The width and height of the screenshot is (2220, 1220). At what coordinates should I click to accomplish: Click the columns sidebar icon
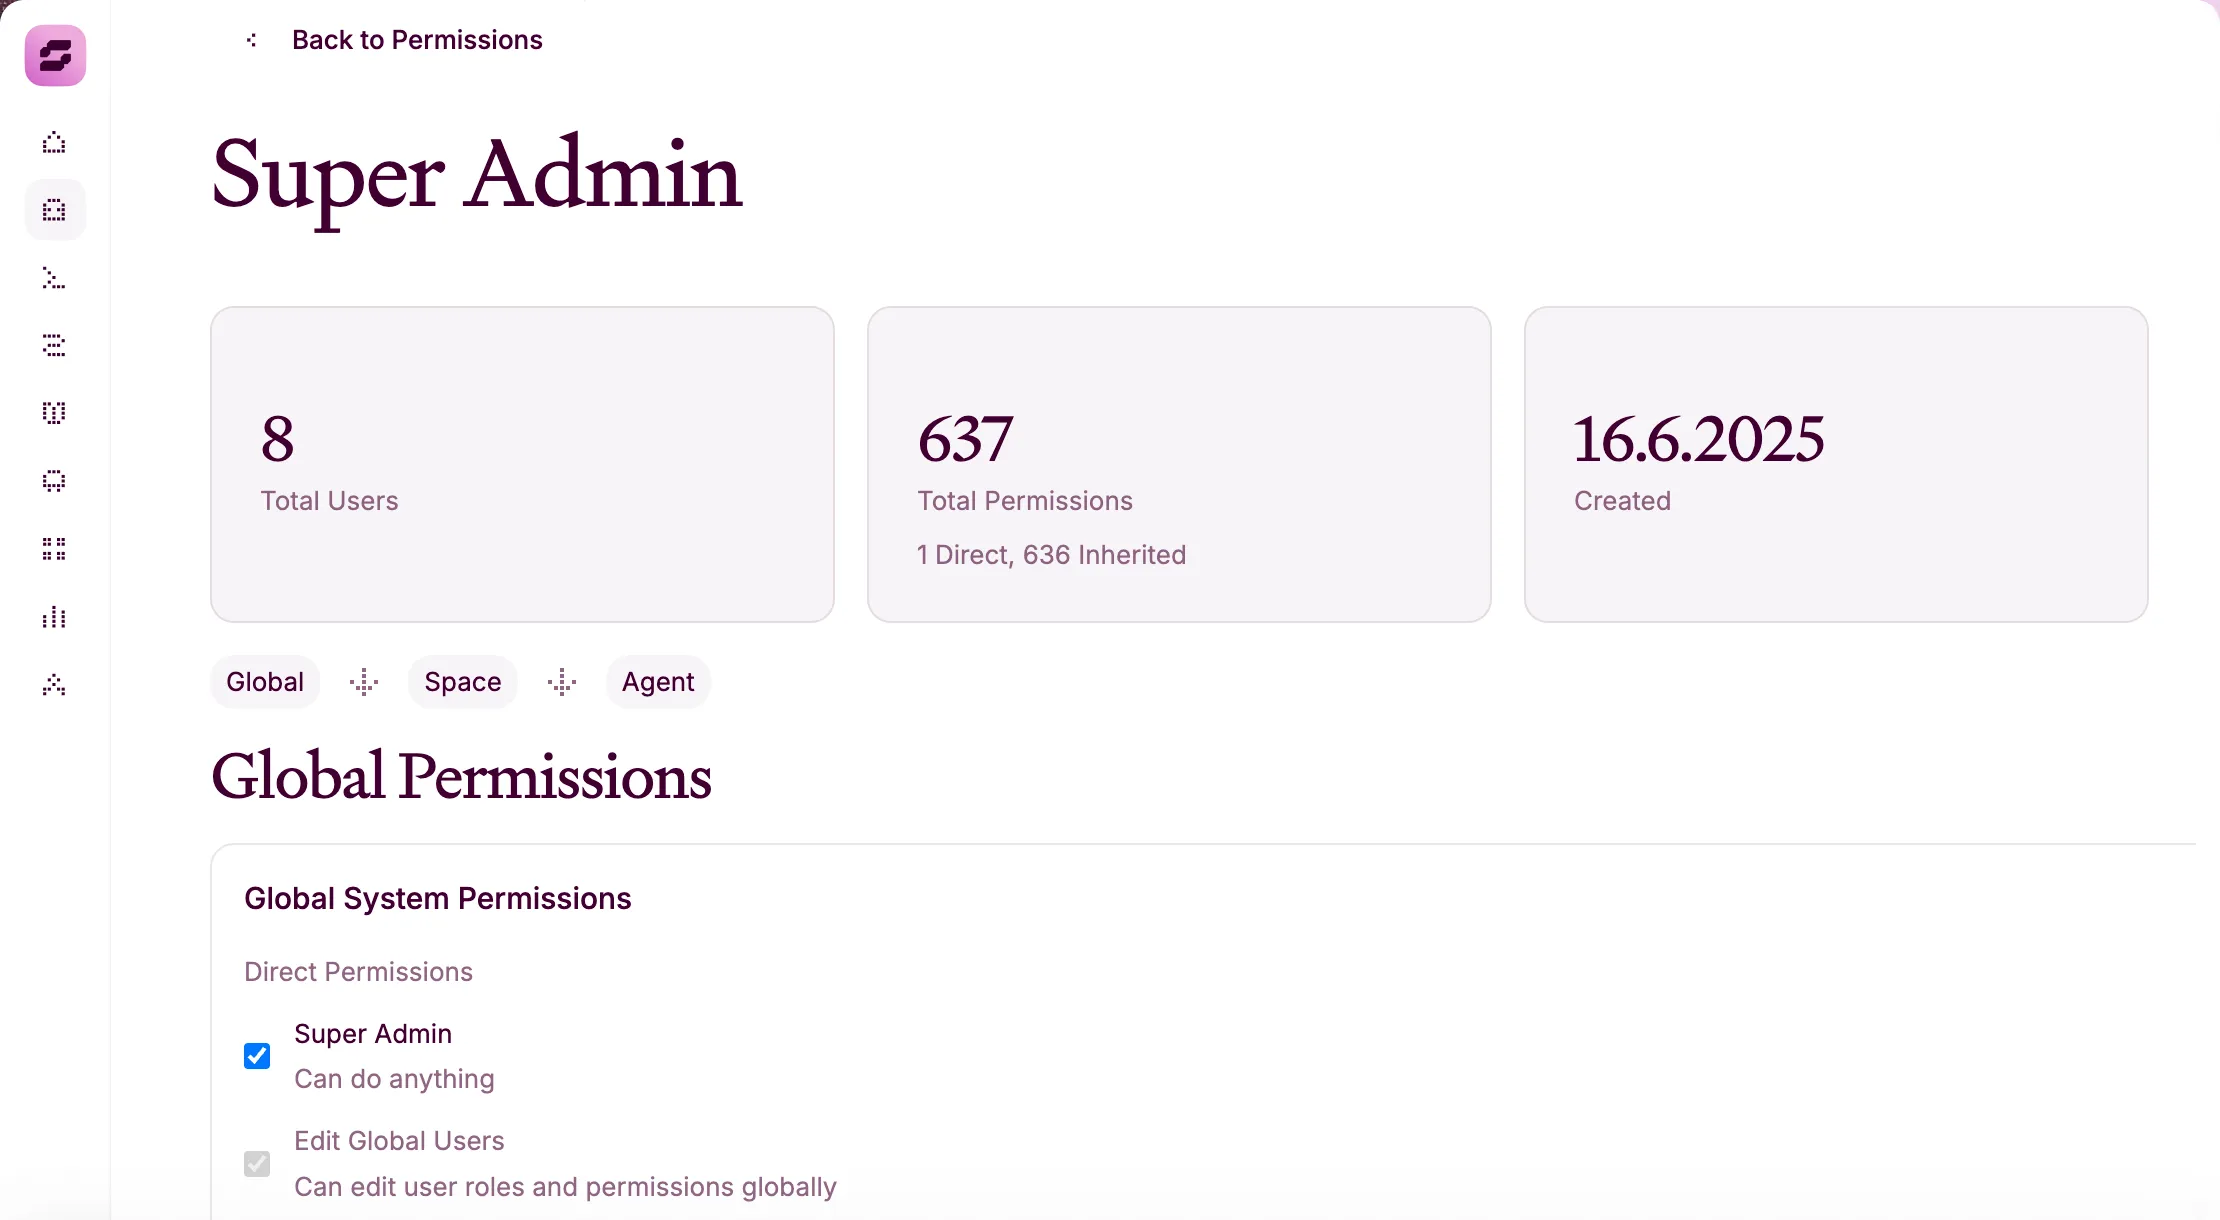point(54,413)
